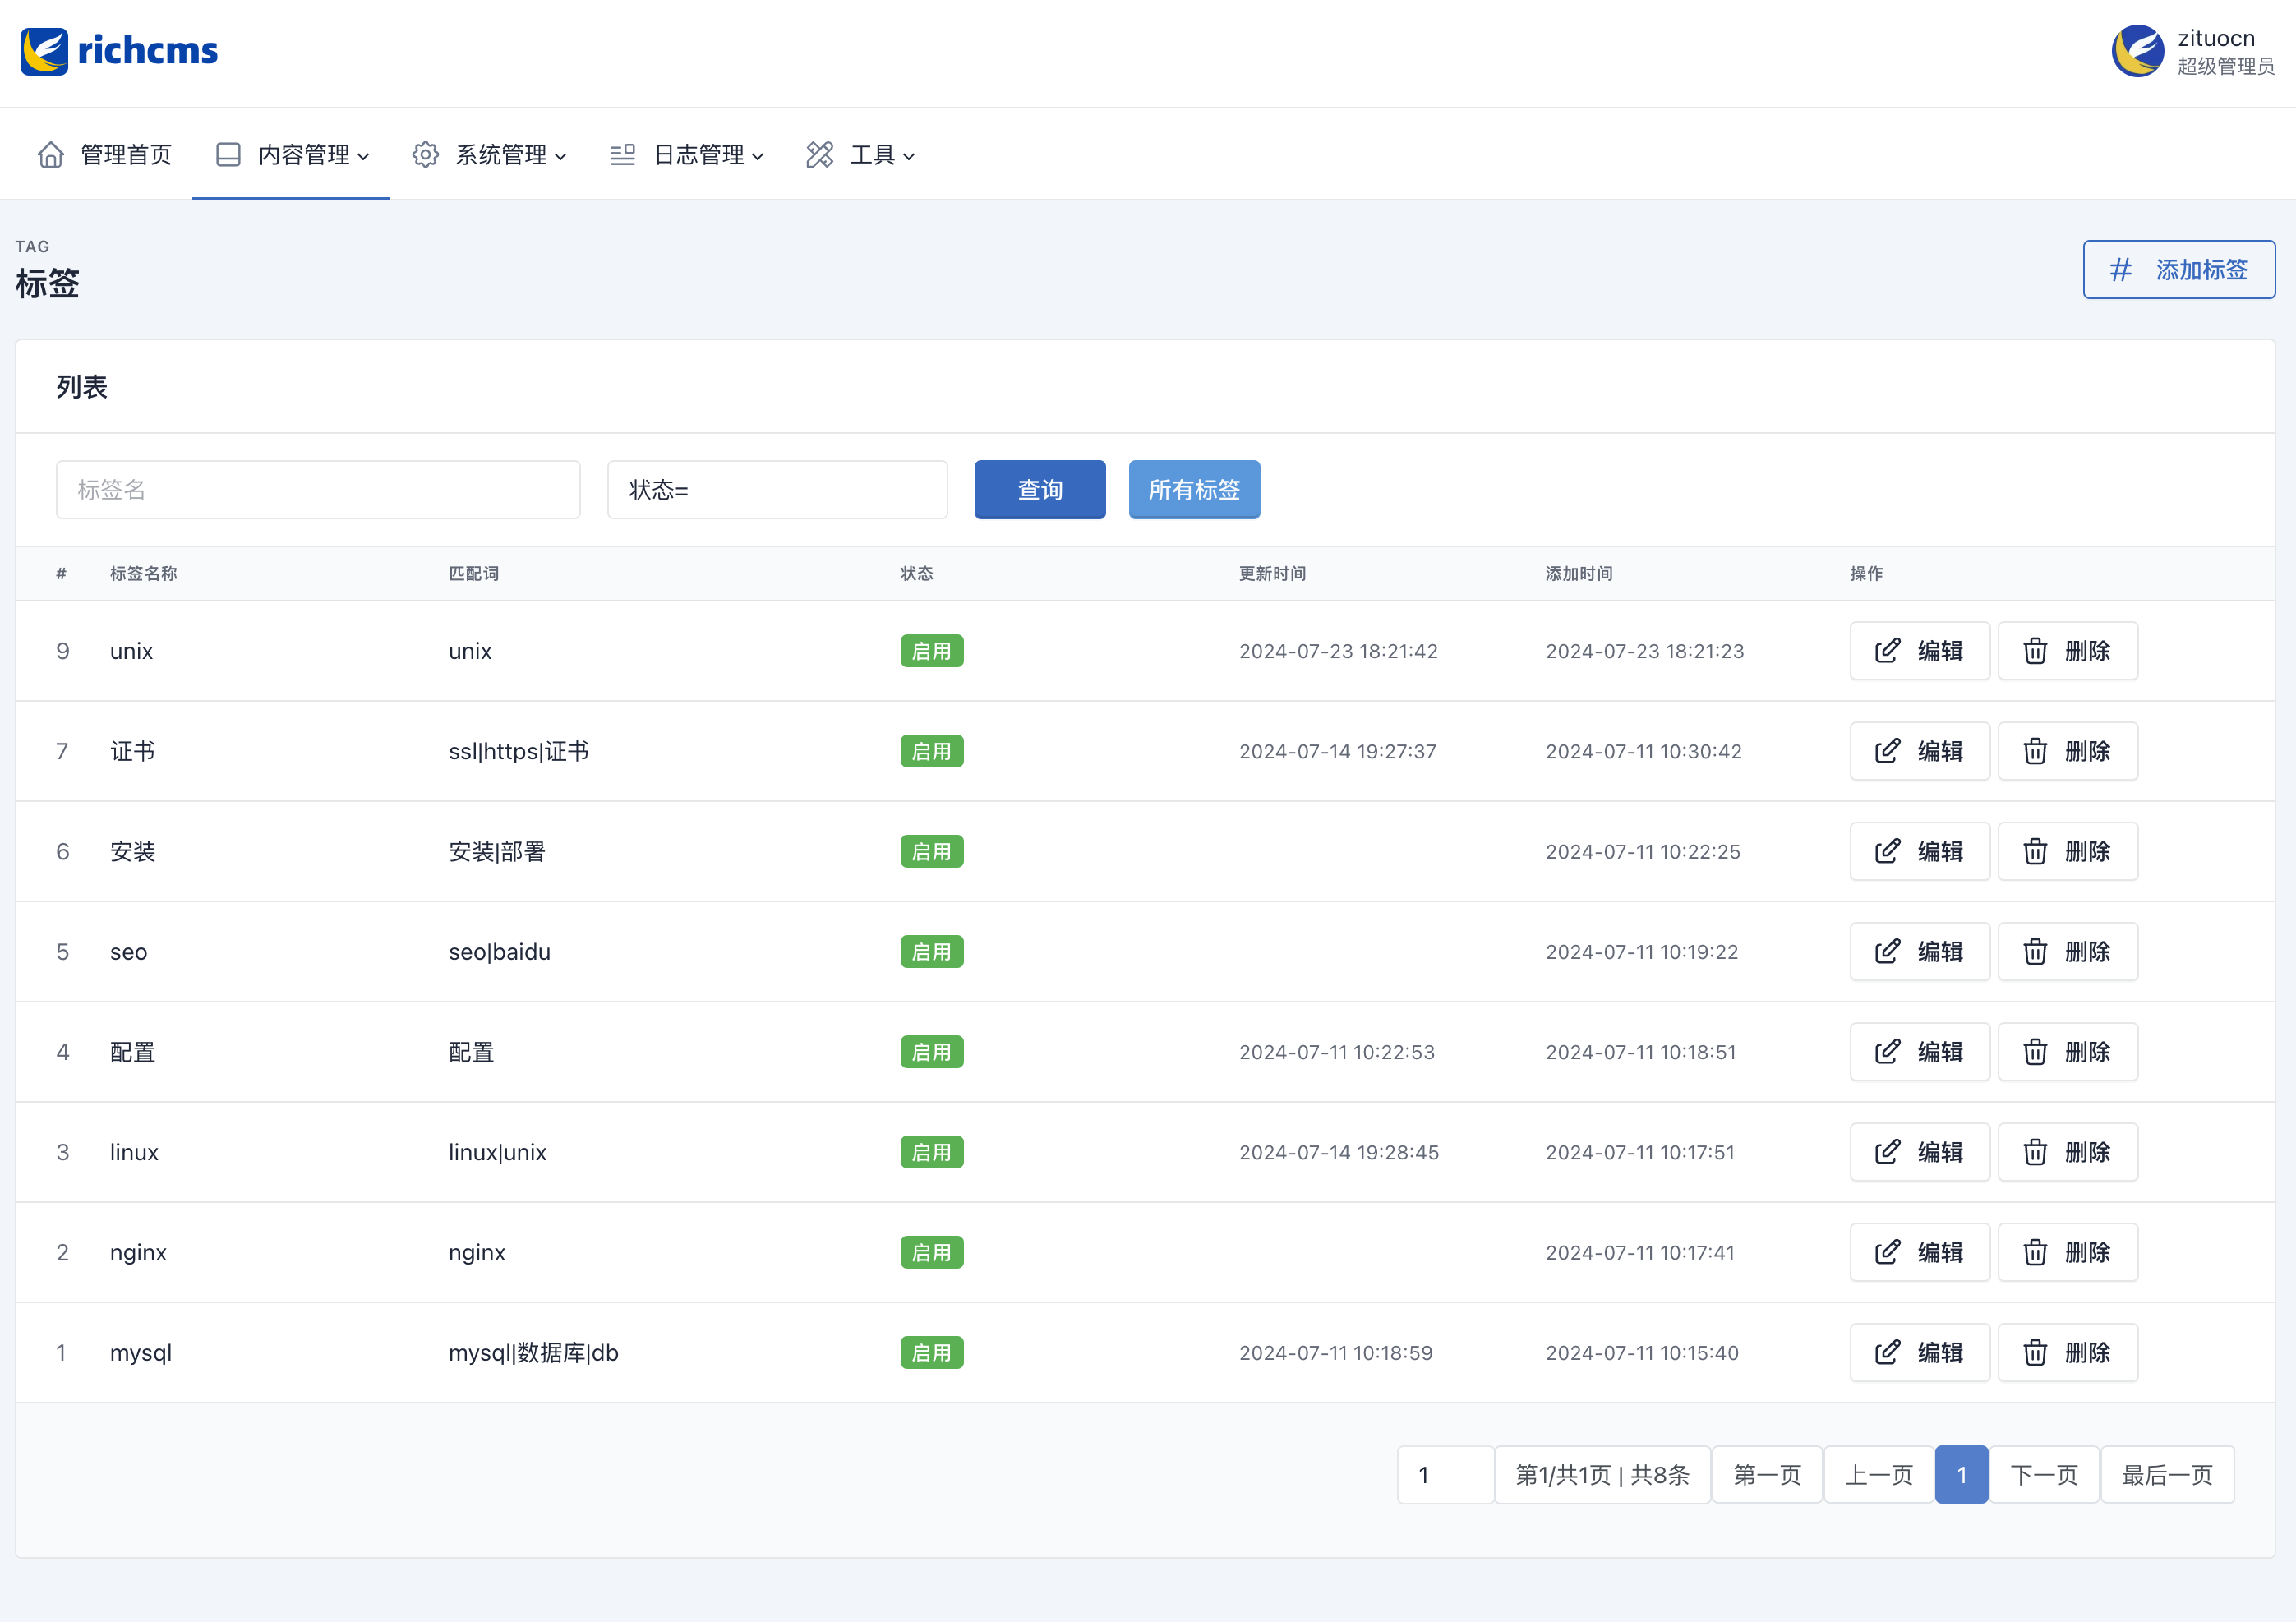Image resolution: width=2296 pixels, height=1622 pixels.
Task: Click the content panel icon beside 内容管理
Action: point(228,155)
